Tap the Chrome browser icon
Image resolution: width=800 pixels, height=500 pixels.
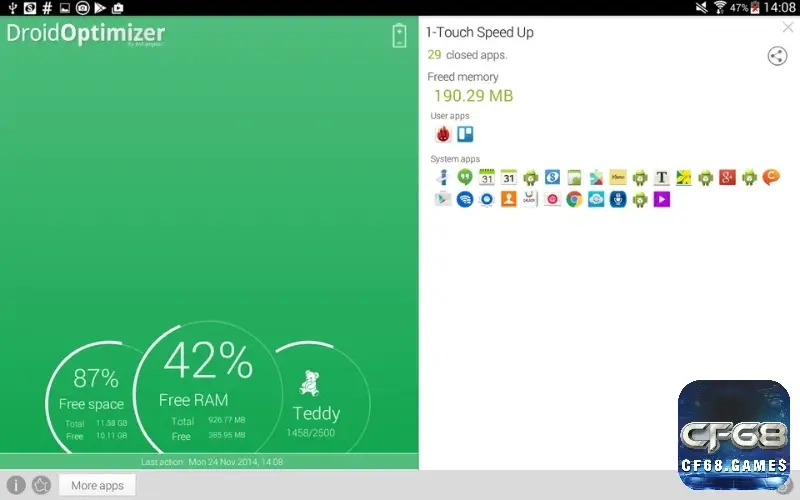pyautogui.click(x=574, y=199)
